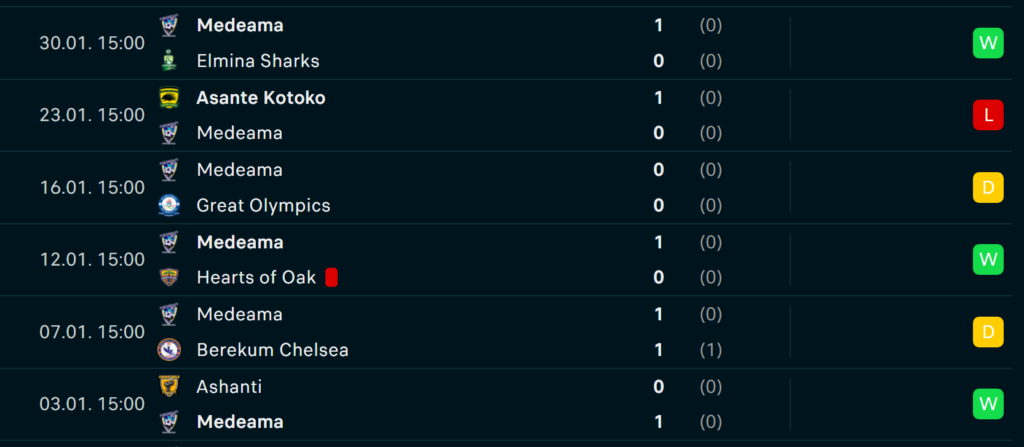Click the red L badge for the Asante Kotoko match
This screenshot has width=1024, height=447.
pyautogui.click(x=988, y=116)
